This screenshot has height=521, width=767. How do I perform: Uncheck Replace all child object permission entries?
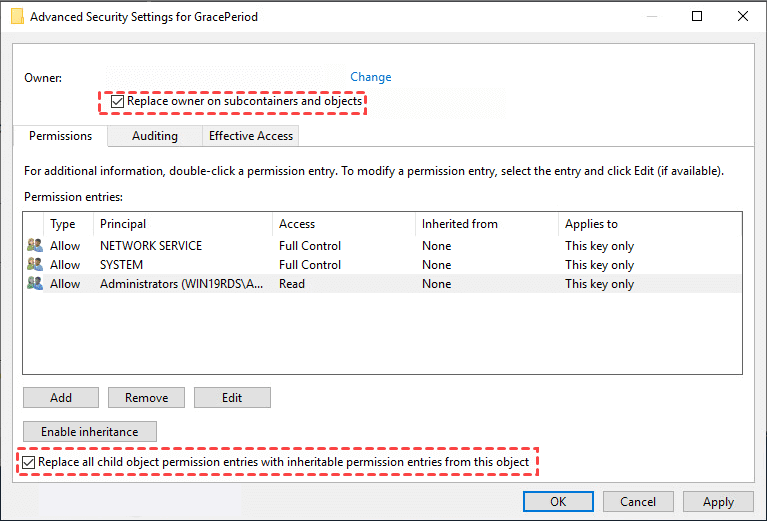click(x=29, y=462)
